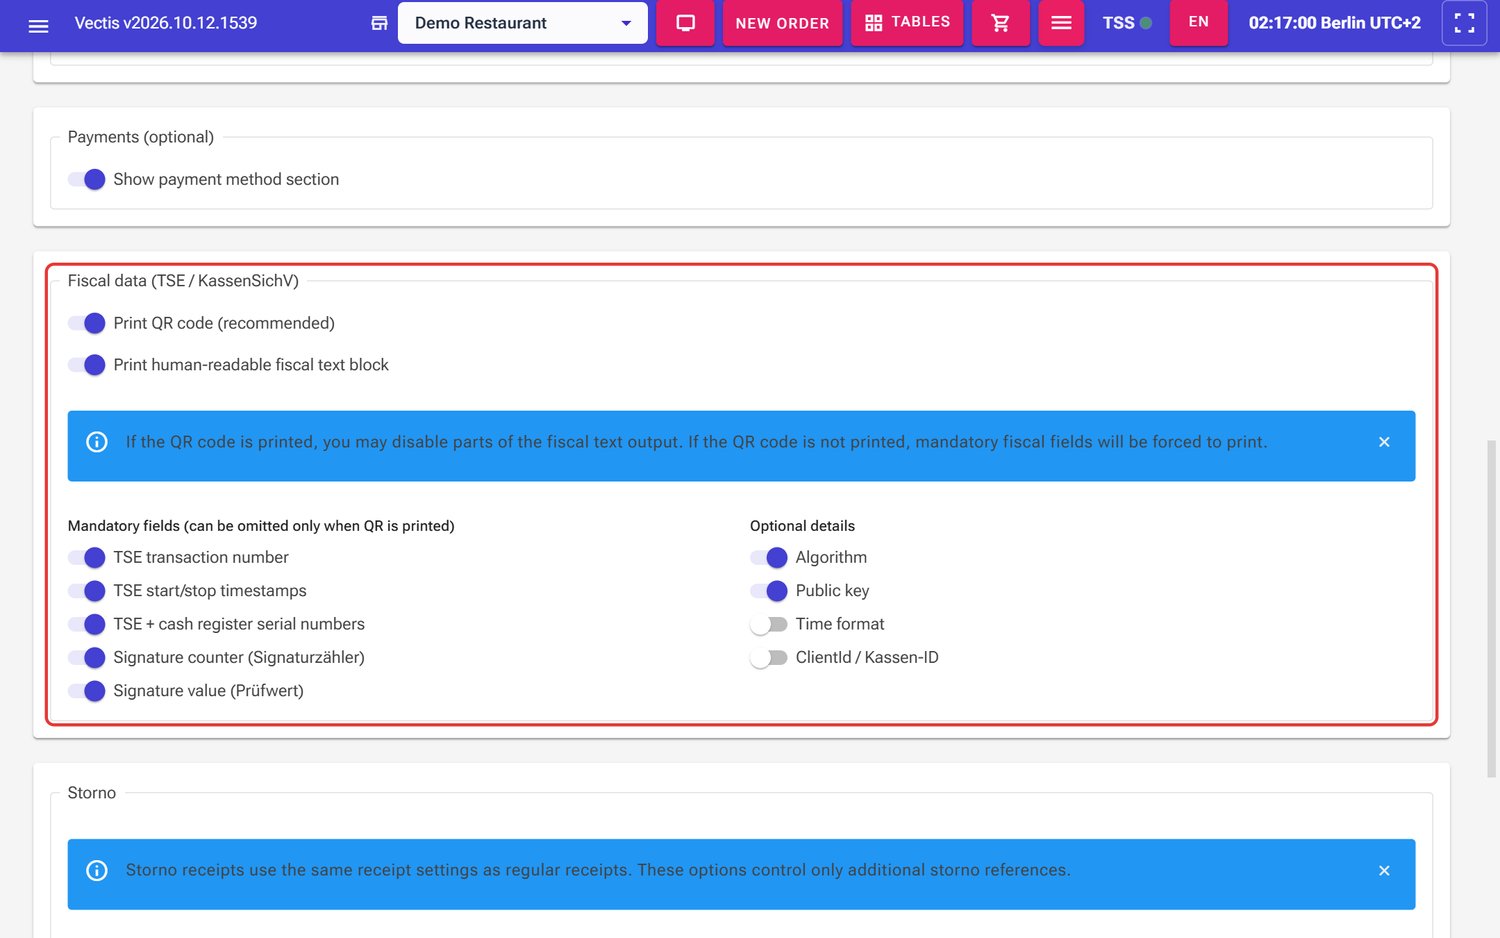Open the Demo Restaurant dropdown
Screen dimensions: 1500x938
[x=522, y=23]
